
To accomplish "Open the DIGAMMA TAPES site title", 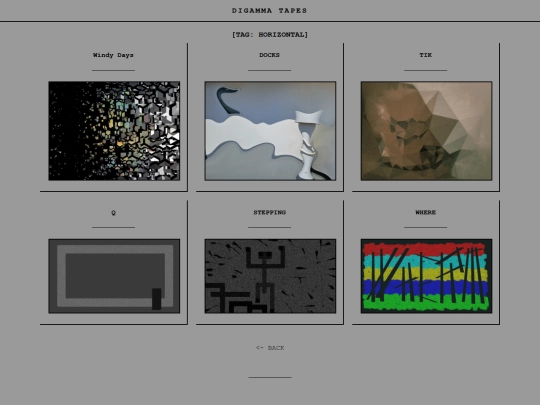I will tap(269, 11).
